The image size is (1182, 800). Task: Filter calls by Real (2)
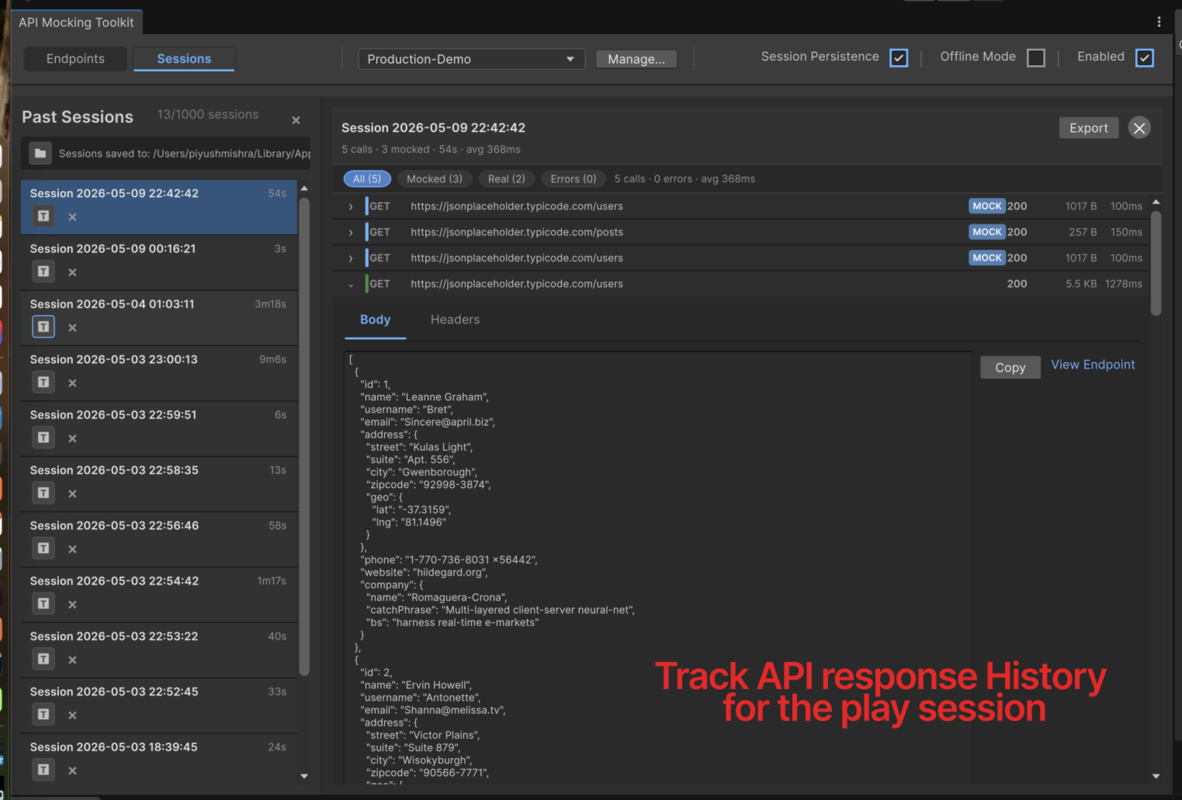pyautogui.click(x=506, y=179)
